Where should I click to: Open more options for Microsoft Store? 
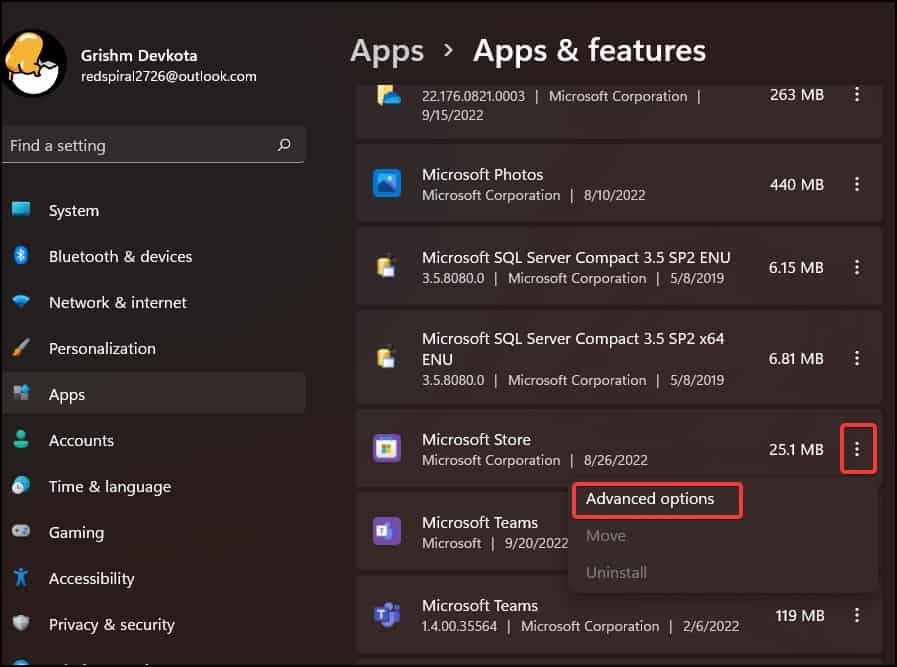(x=857, y=449)
